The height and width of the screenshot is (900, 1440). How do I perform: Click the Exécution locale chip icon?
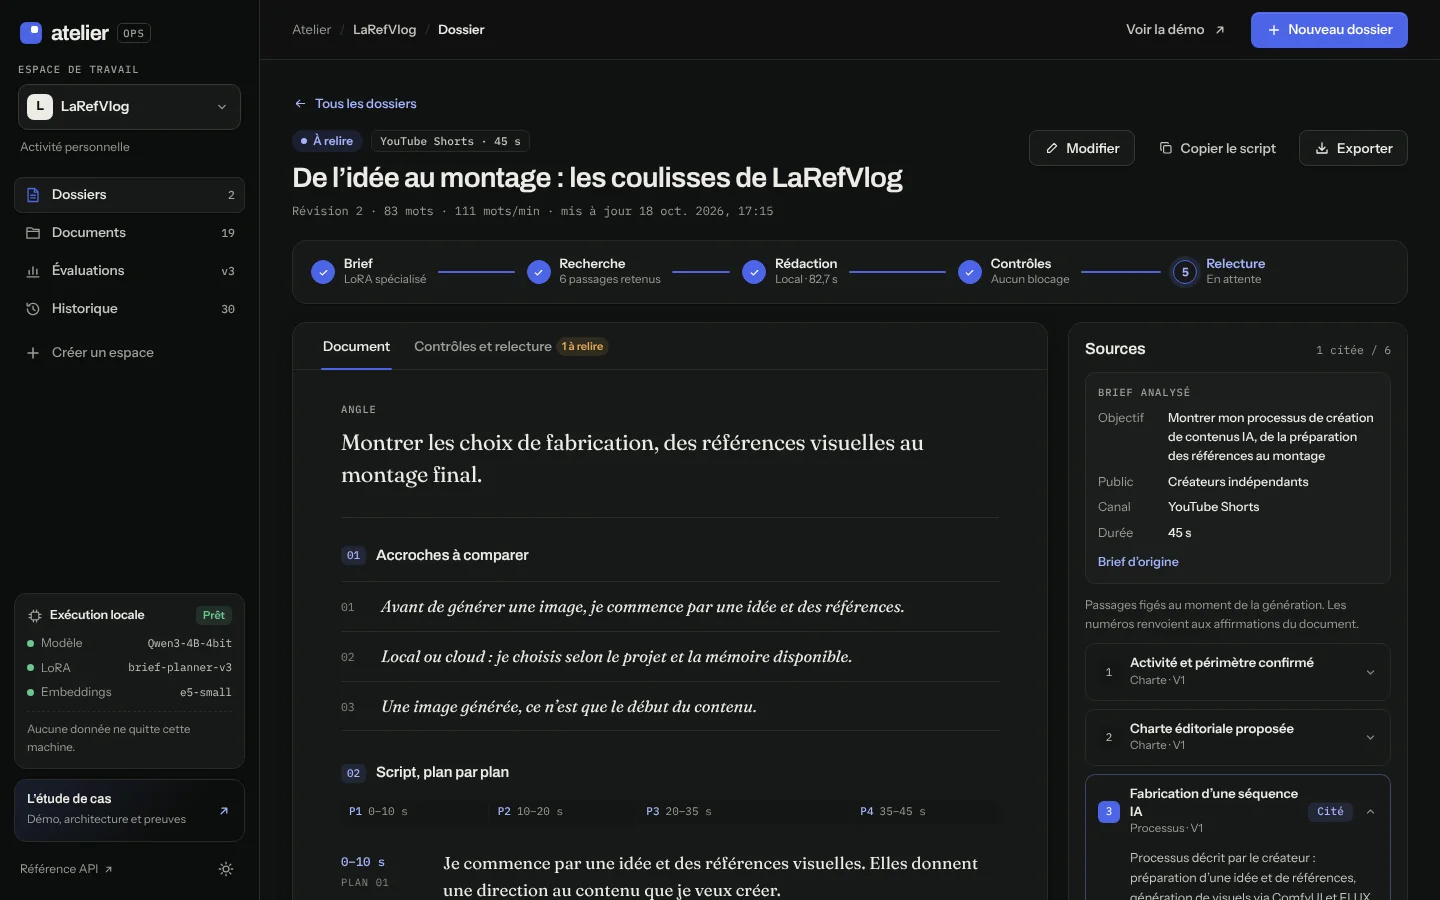tap(35, 616)
